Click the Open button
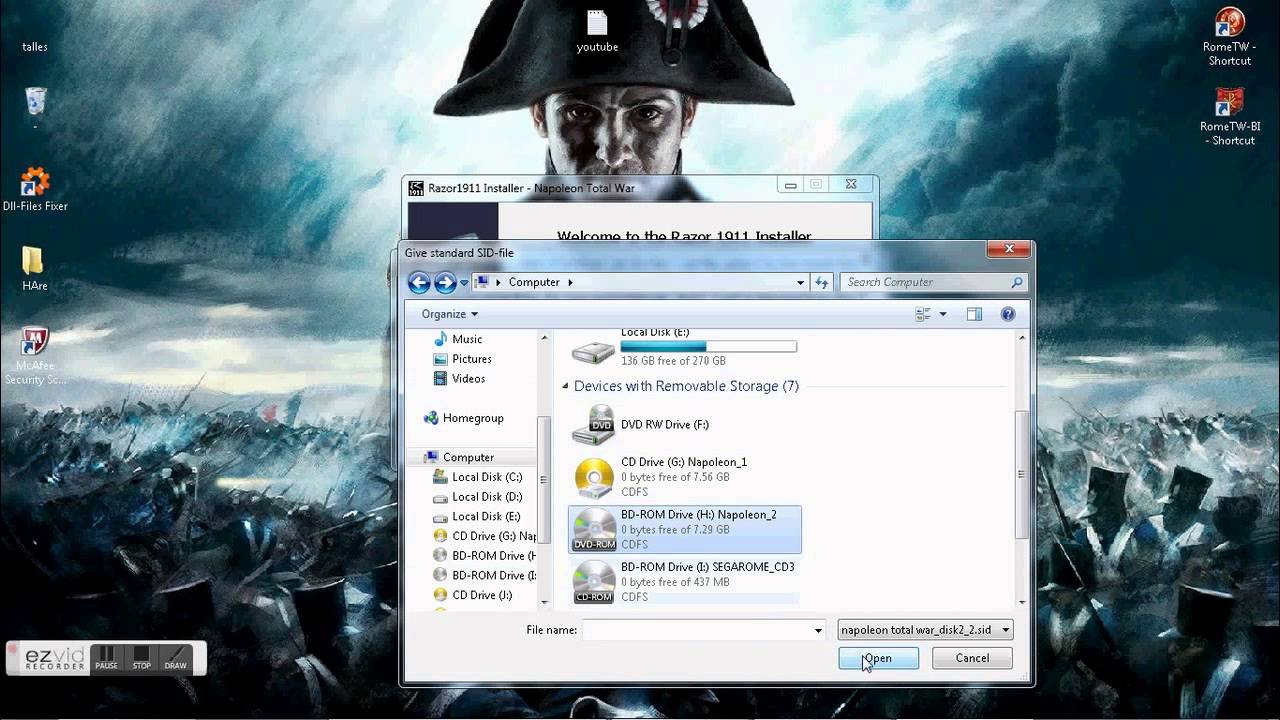The image size is (1280, 720). point(878,658)
